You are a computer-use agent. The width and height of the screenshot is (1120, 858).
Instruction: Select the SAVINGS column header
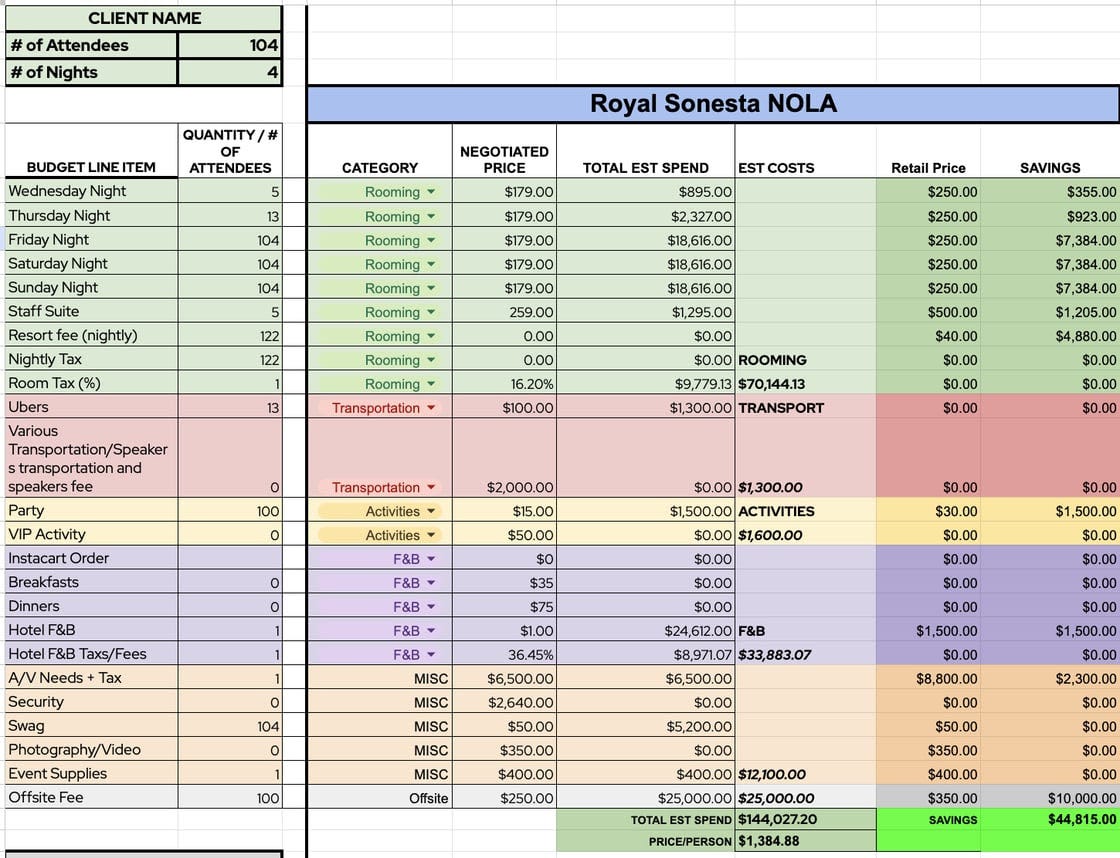click(x=1050, y=151)
